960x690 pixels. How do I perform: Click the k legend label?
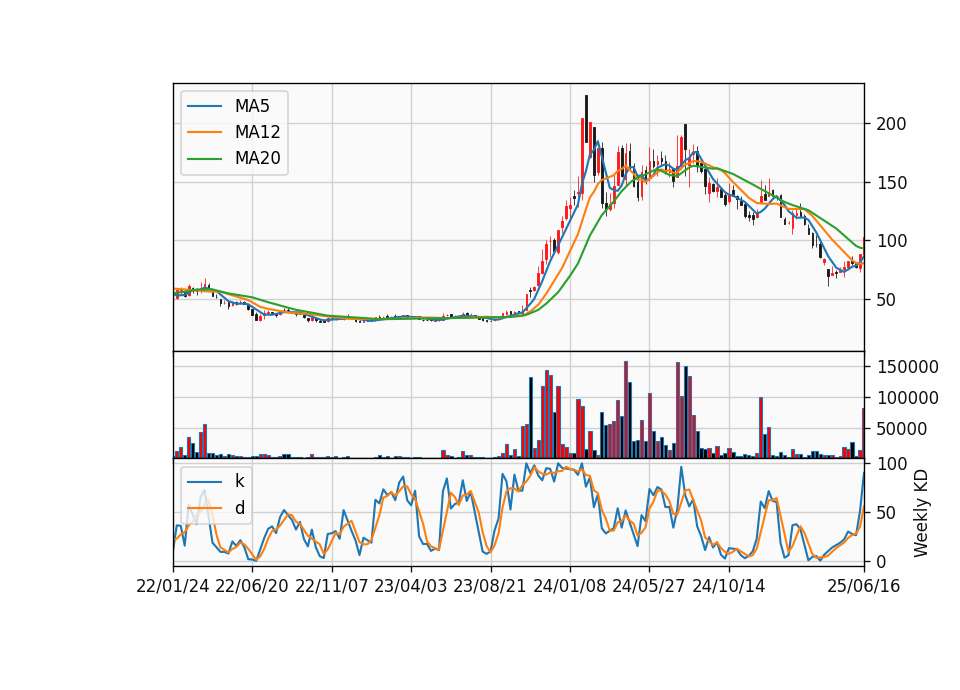click(x=239, y=481)
